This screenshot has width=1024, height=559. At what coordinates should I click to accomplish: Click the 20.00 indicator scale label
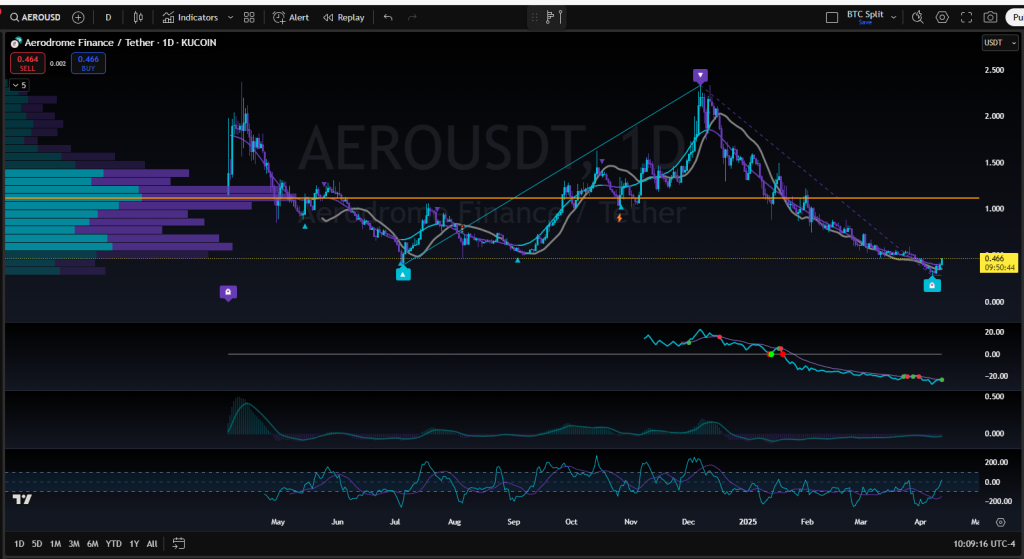tap(995, 332)
